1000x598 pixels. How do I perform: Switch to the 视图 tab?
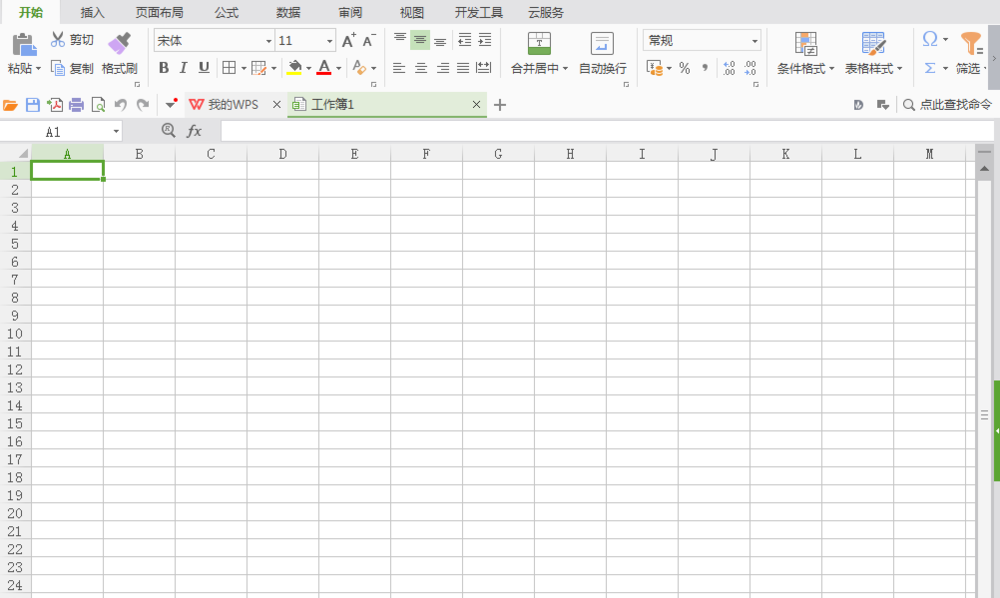click(x=412, y=12)
